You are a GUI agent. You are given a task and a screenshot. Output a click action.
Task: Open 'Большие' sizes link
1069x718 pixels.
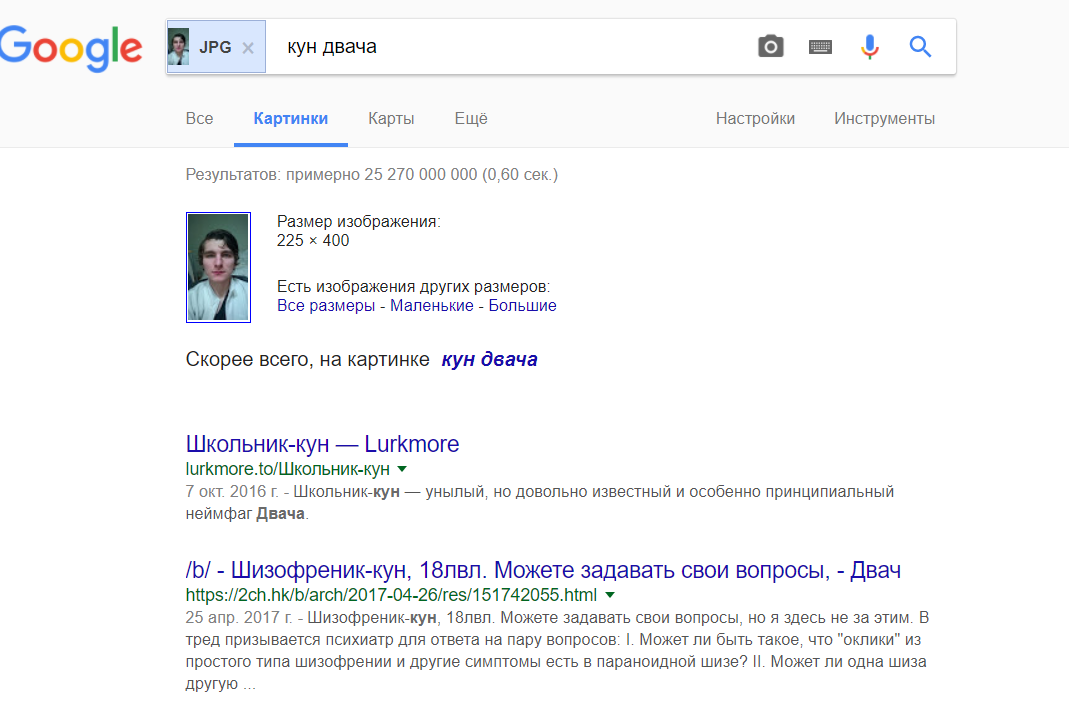pos(522,305)
